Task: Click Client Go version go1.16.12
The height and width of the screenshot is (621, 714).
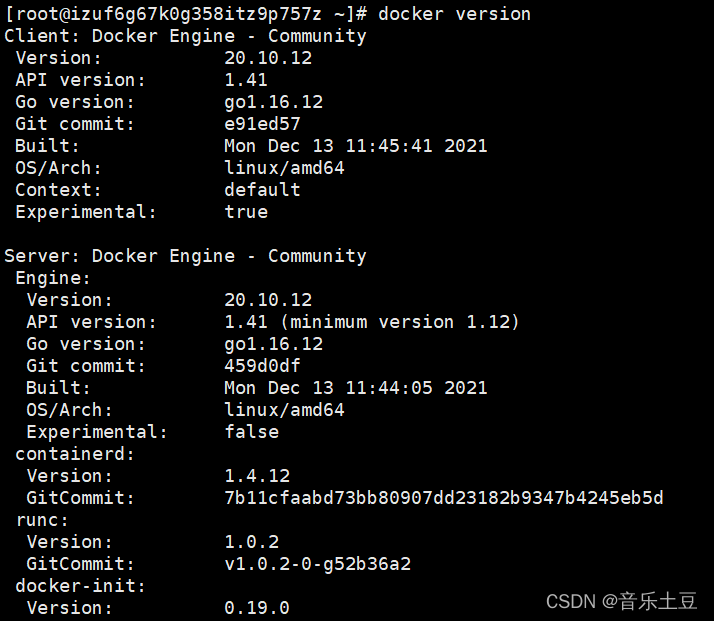Action: coord(273,102)
